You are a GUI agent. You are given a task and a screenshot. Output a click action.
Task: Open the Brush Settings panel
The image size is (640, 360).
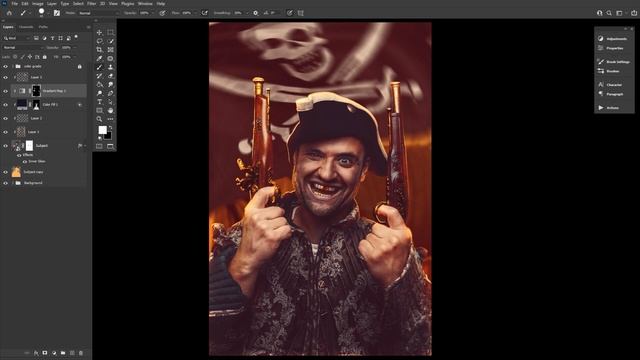click(x=614, y=62)
